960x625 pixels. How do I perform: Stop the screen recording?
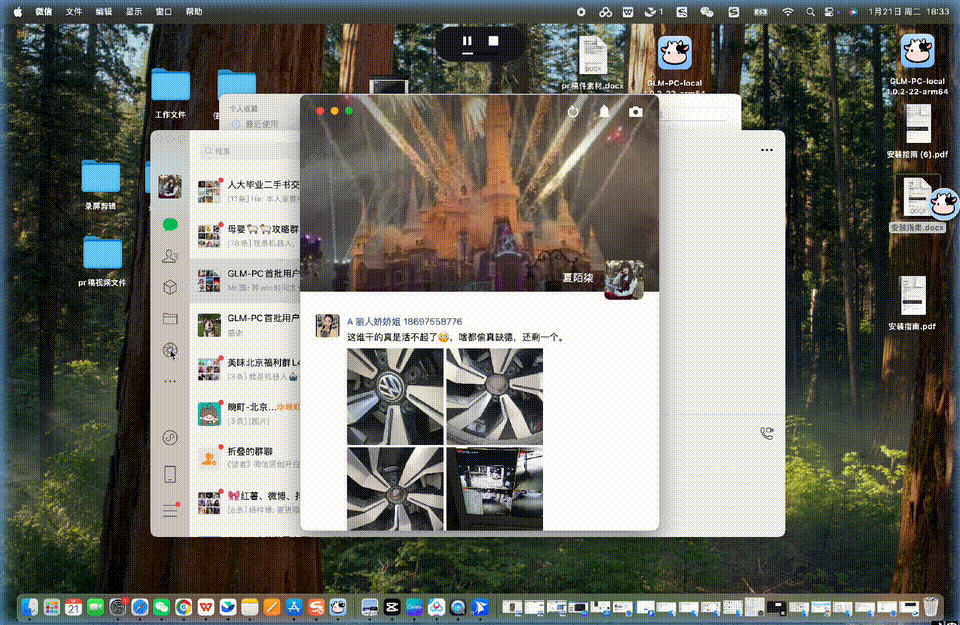[493, 41]
